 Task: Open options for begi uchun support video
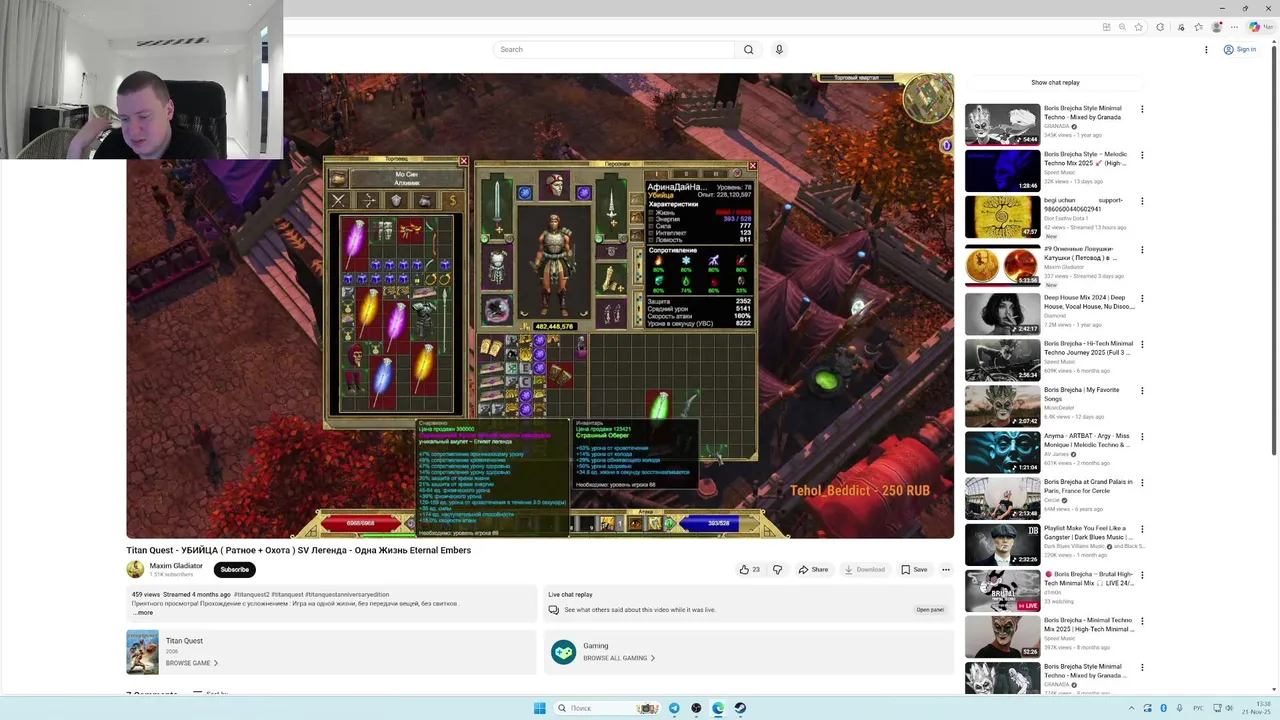coord(1142,201)
